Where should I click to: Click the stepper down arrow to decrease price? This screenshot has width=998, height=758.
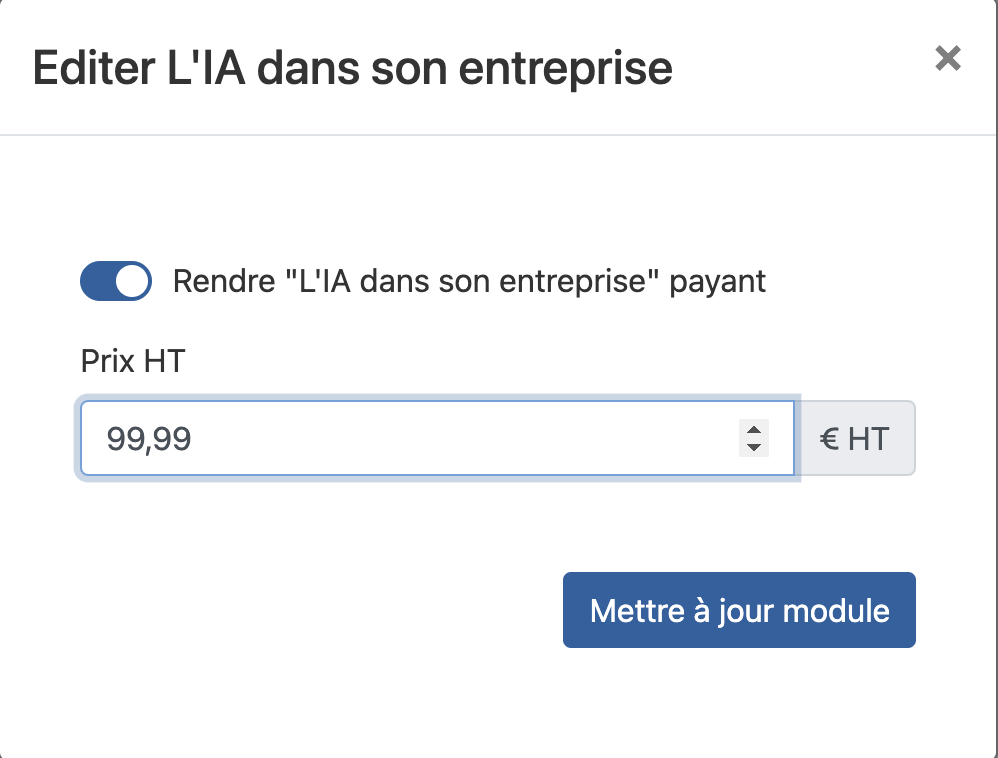754,446
